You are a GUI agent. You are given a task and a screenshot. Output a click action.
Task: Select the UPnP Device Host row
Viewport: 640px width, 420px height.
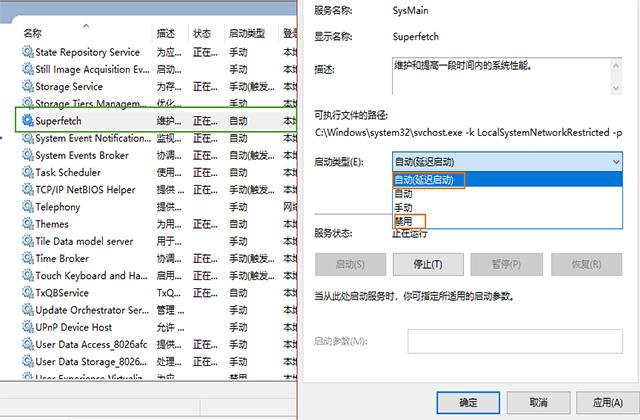coord(159,327)
